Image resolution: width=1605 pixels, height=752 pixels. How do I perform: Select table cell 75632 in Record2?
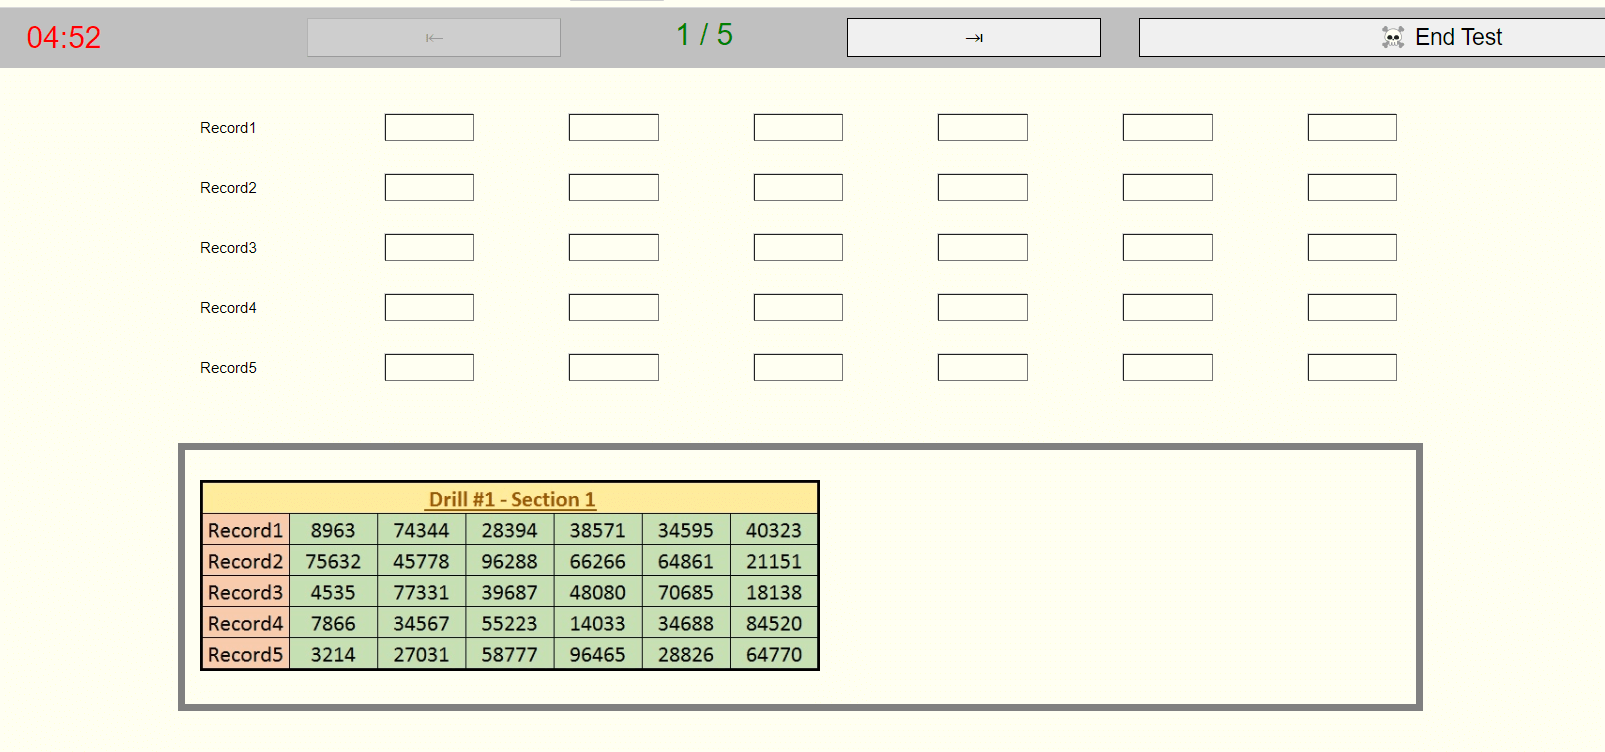(x=333, y=561)
